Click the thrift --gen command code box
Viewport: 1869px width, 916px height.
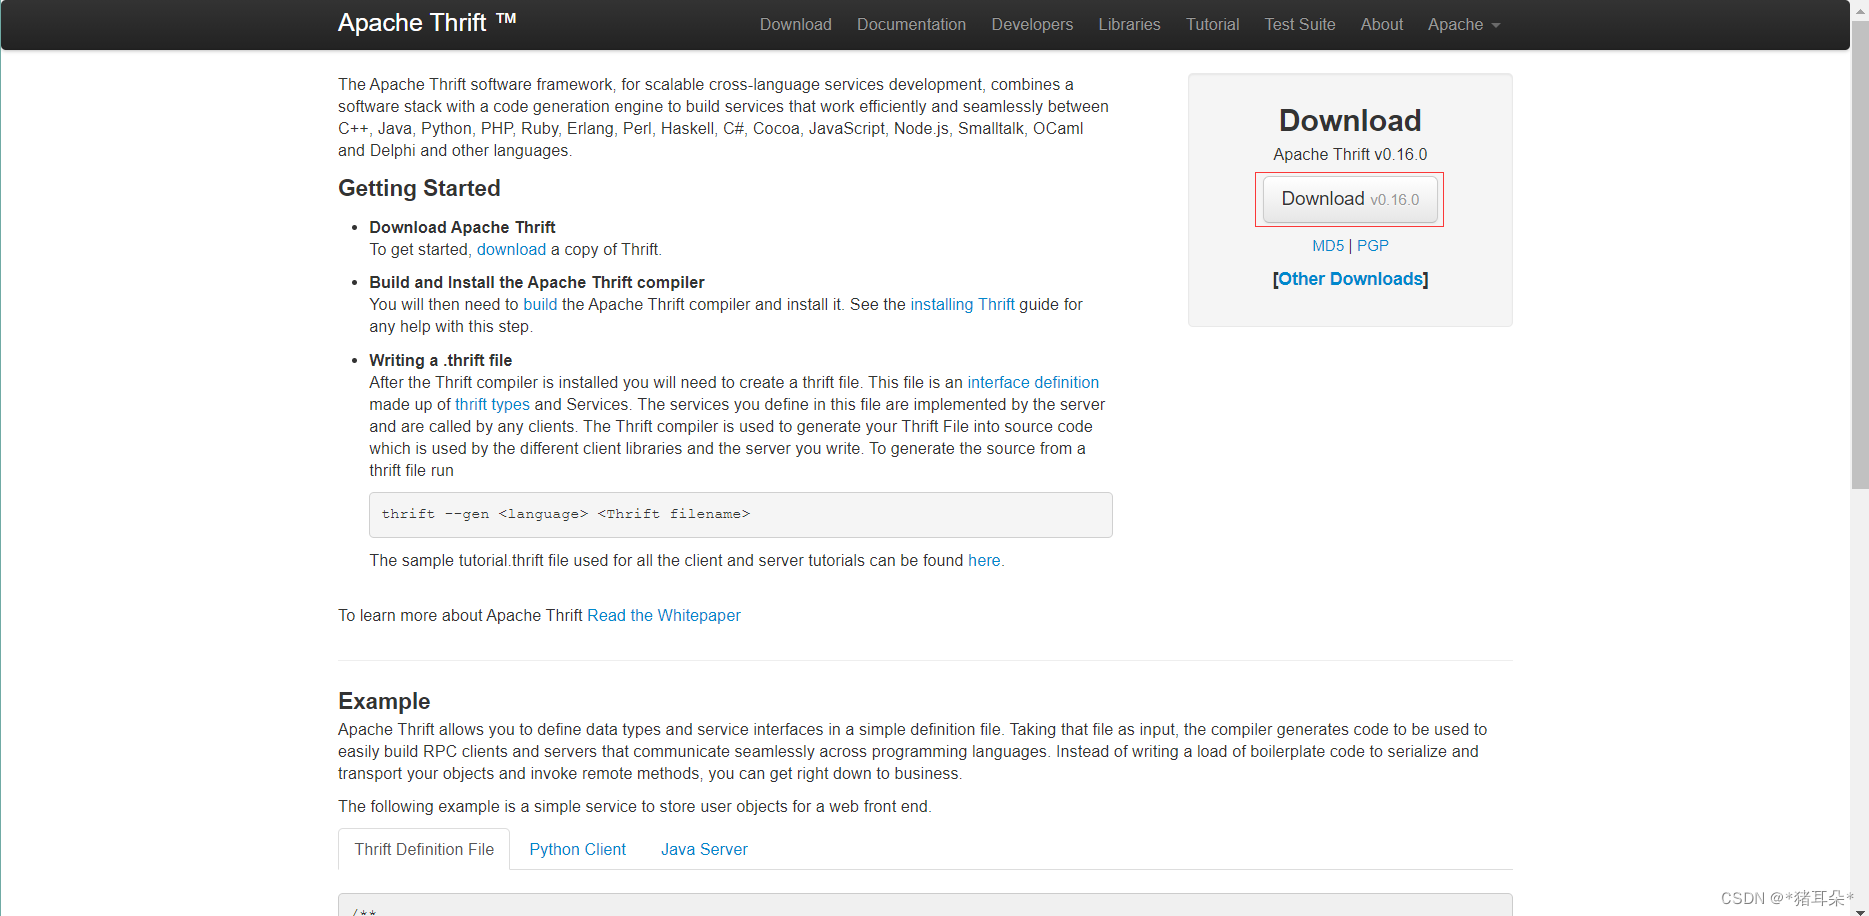740,515
